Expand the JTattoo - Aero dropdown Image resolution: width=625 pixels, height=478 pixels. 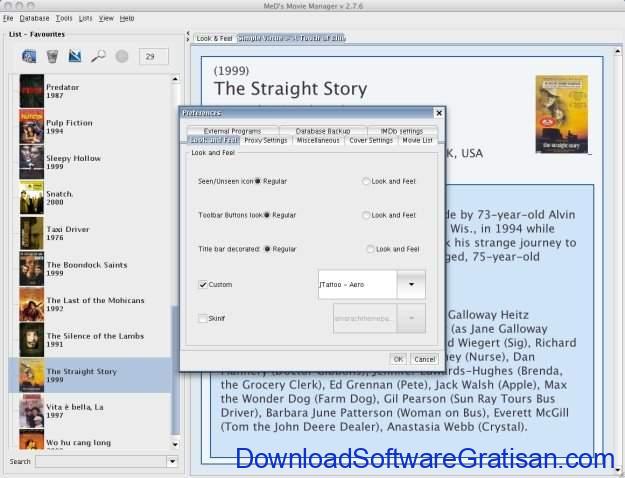[410, 285]
